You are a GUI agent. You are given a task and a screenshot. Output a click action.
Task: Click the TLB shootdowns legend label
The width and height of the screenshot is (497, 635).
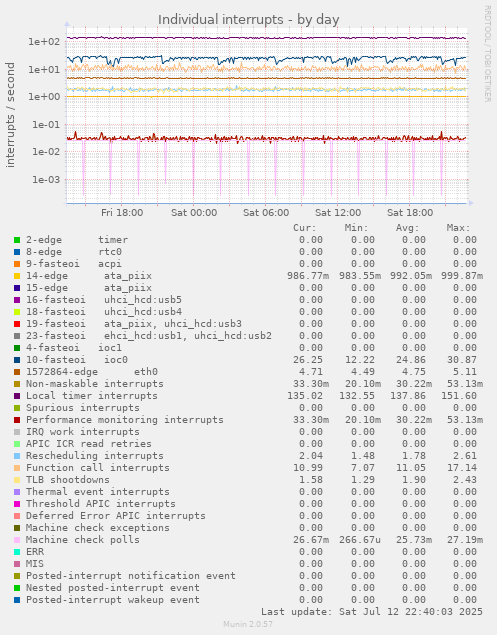coord(68,480)
